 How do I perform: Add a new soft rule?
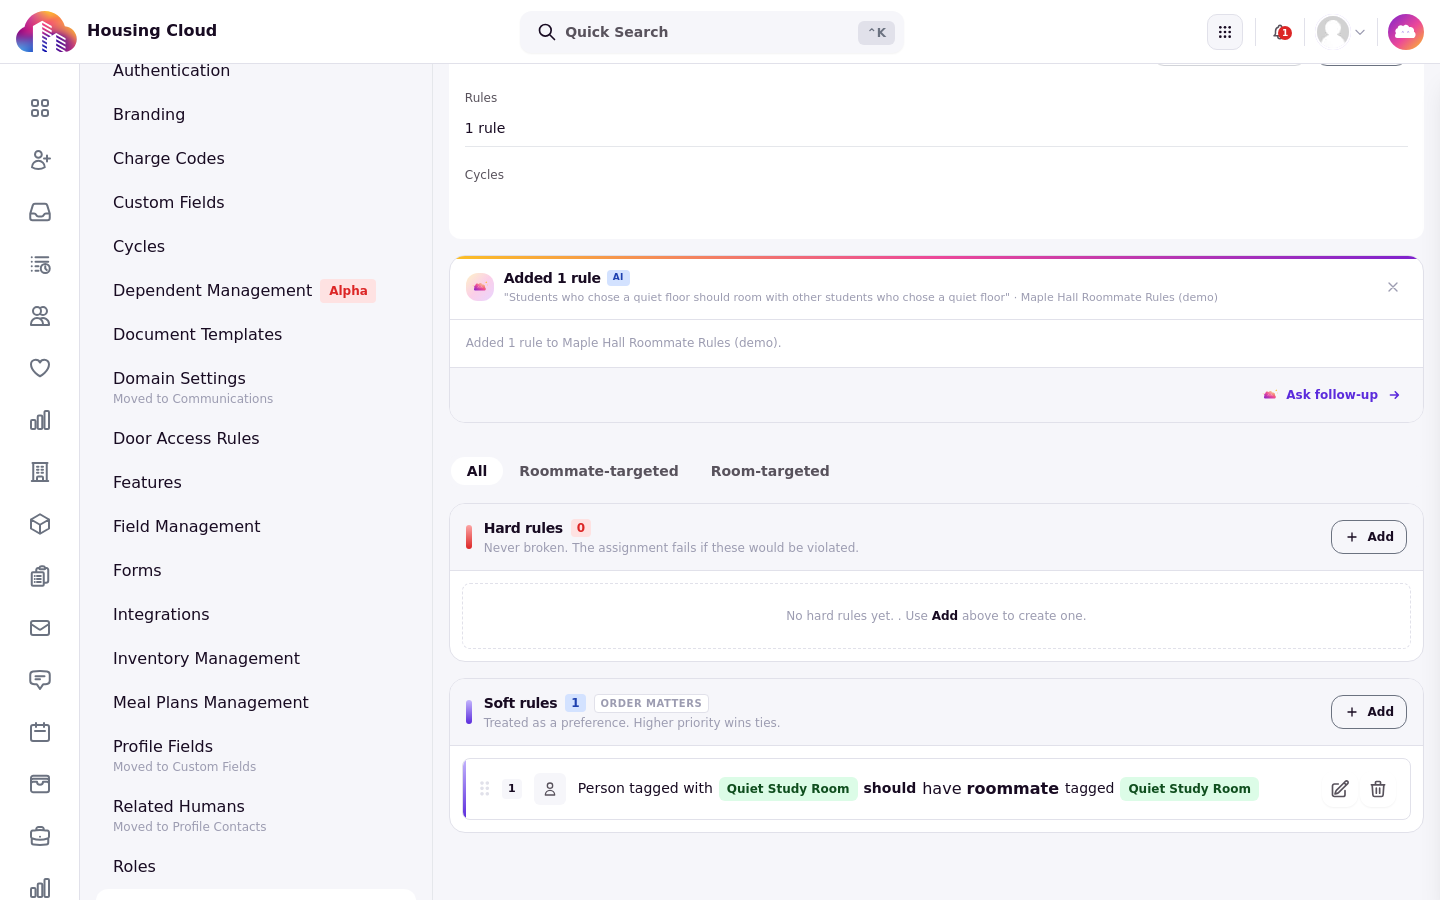[x=1369, y=712]
